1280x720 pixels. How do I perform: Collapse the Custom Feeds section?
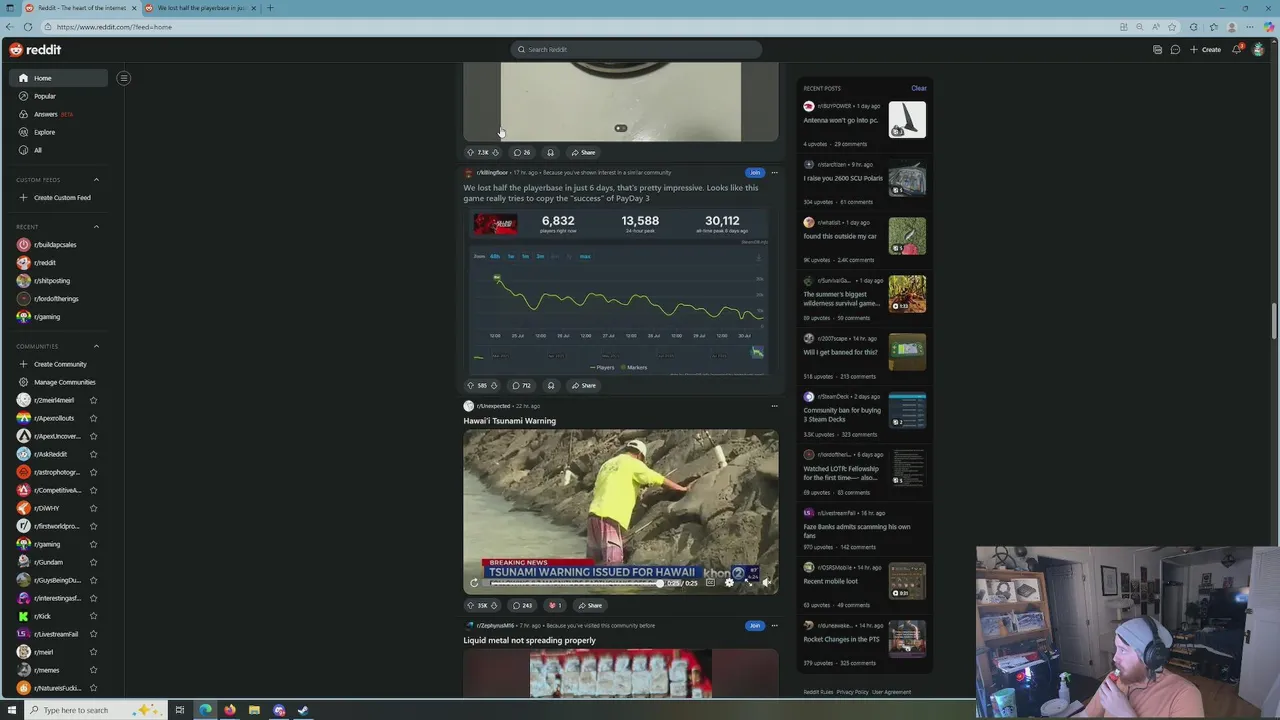pyautogui.click(x=96, y=180)
